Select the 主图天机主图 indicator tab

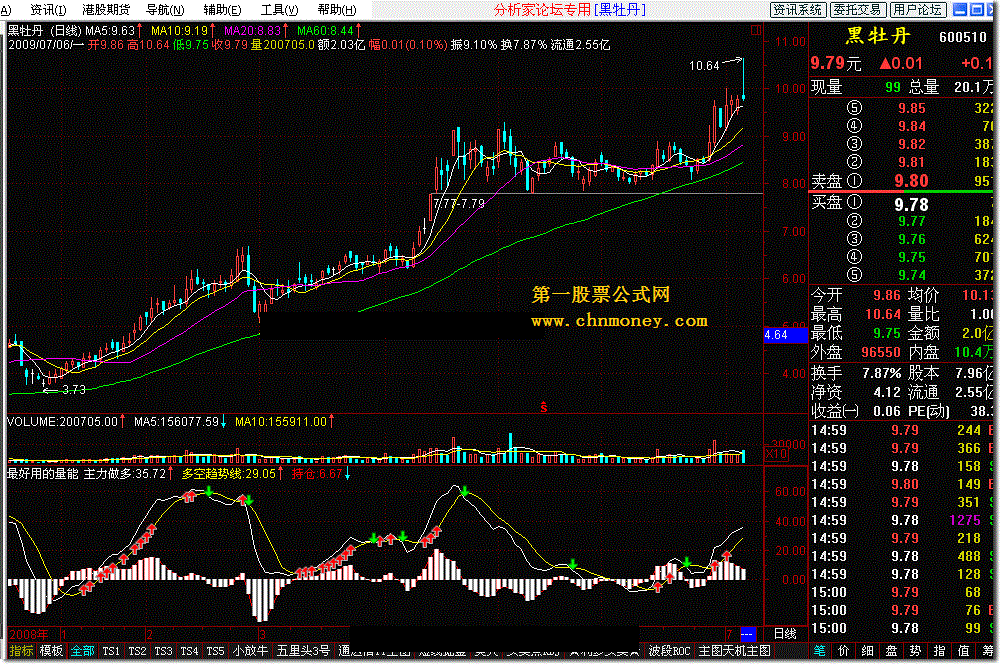734,651
